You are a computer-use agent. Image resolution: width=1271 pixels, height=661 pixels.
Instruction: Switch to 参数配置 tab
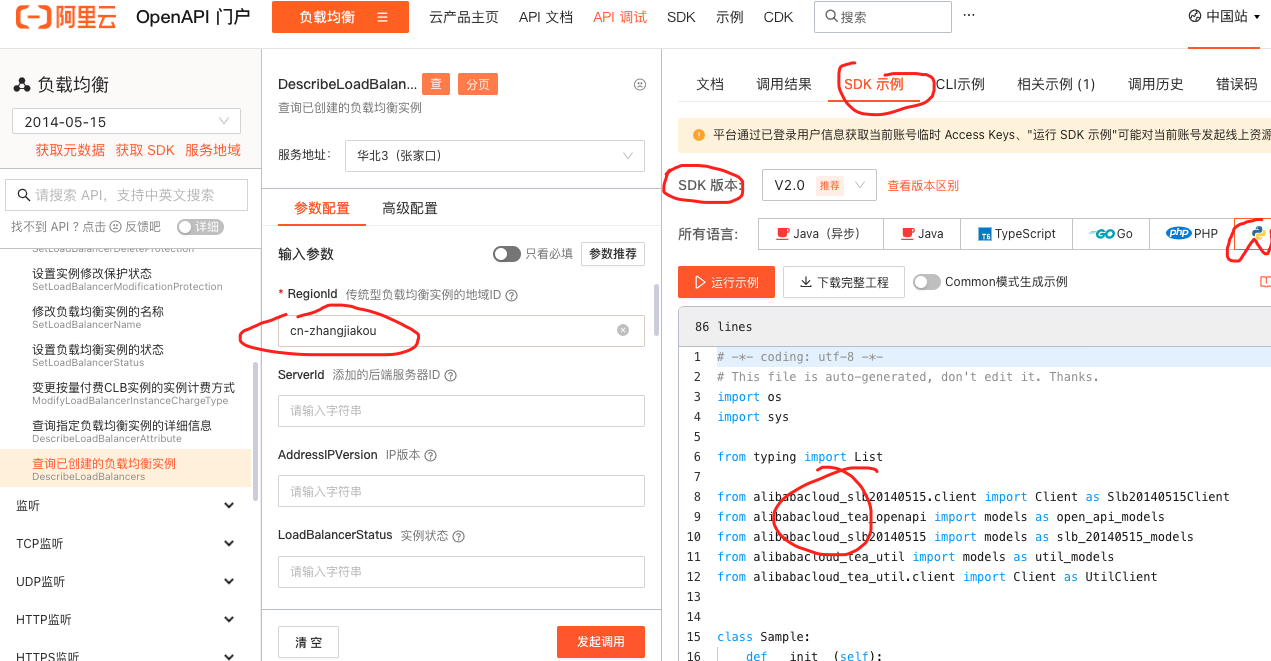pyautogui.click(x=322, y=208)
